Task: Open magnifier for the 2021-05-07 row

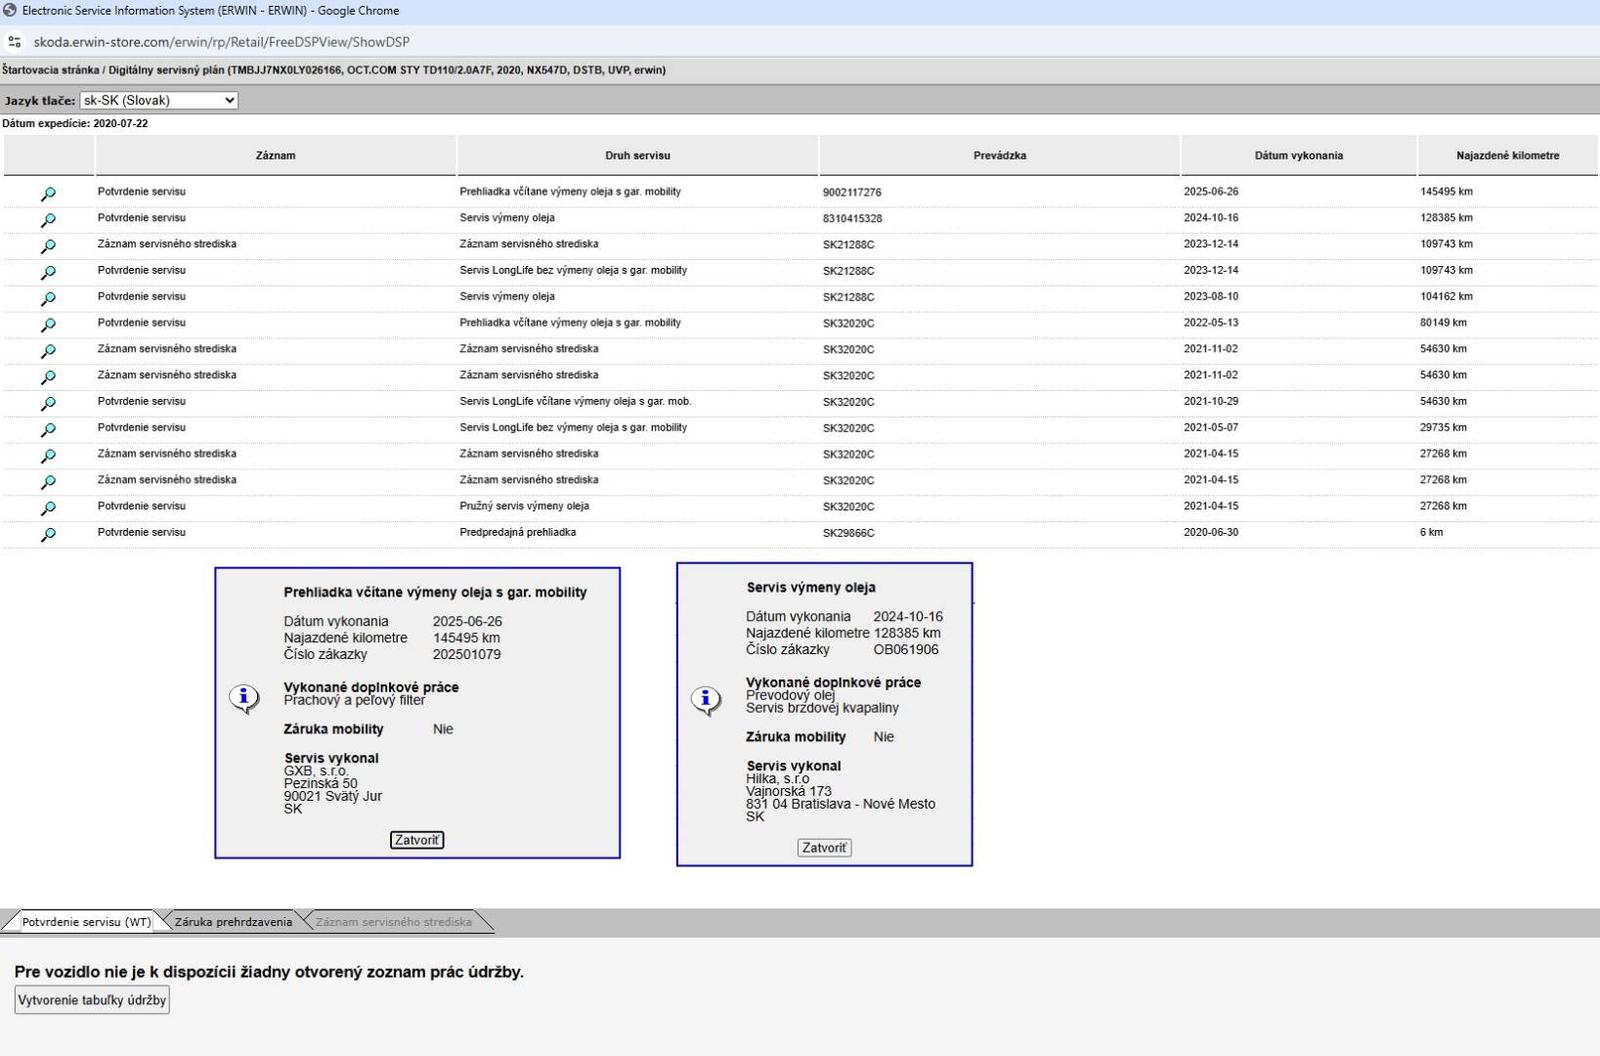Action: tap(48, 430)
